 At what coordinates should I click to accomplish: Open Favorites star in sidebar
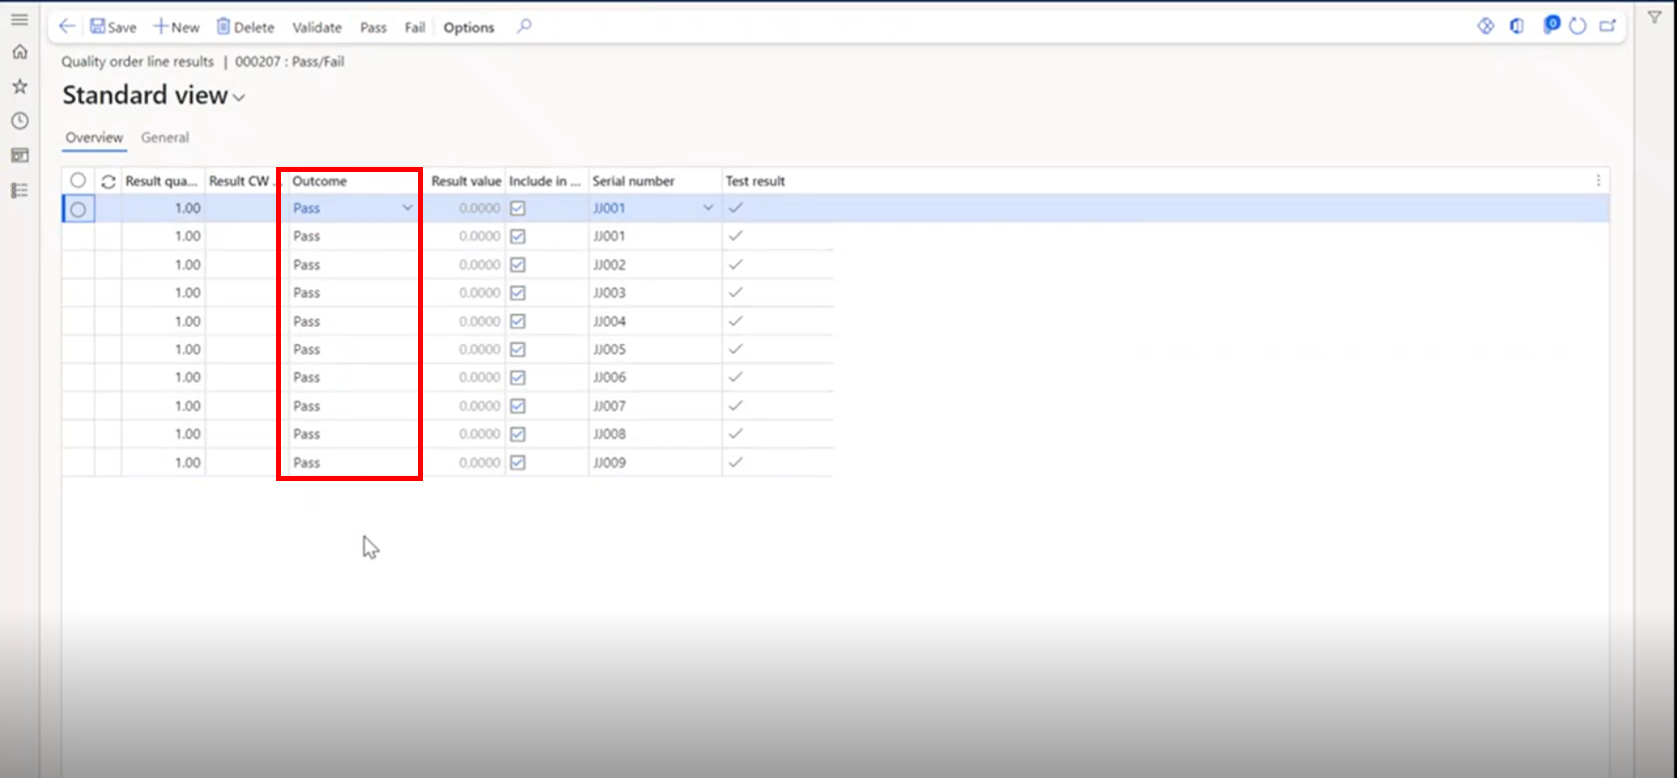(x=20, y=87)
